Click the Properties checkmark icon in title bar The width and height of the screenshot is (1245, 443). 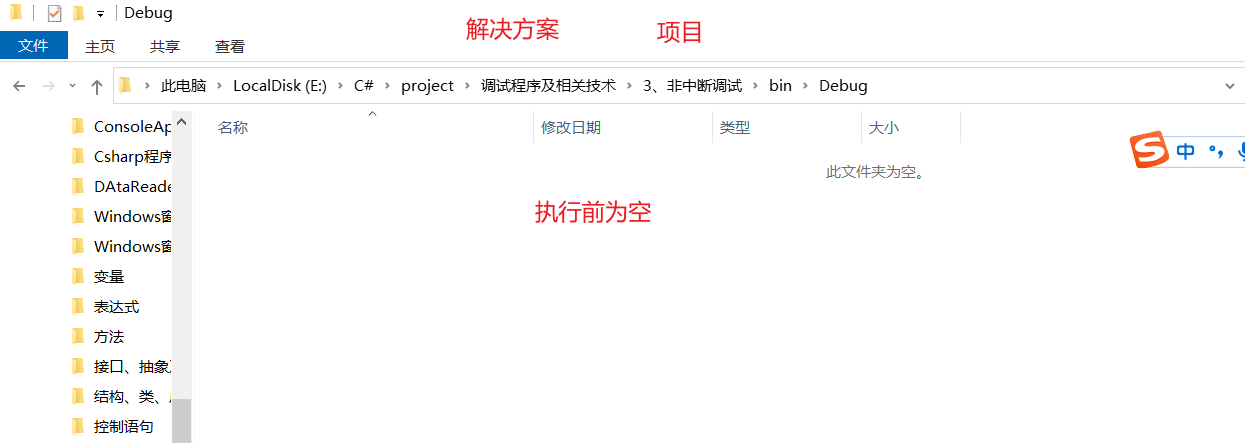pyautogui.click(x=55, y=13)
